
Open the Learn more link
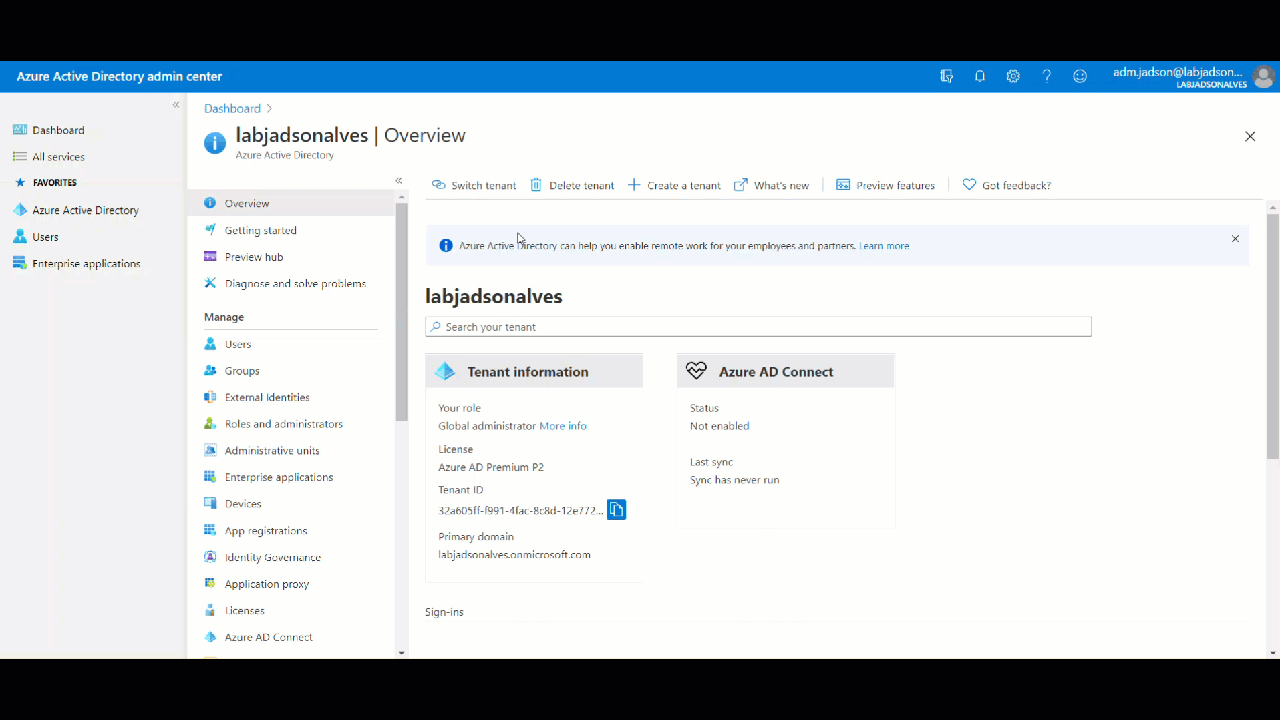point(884,246)
